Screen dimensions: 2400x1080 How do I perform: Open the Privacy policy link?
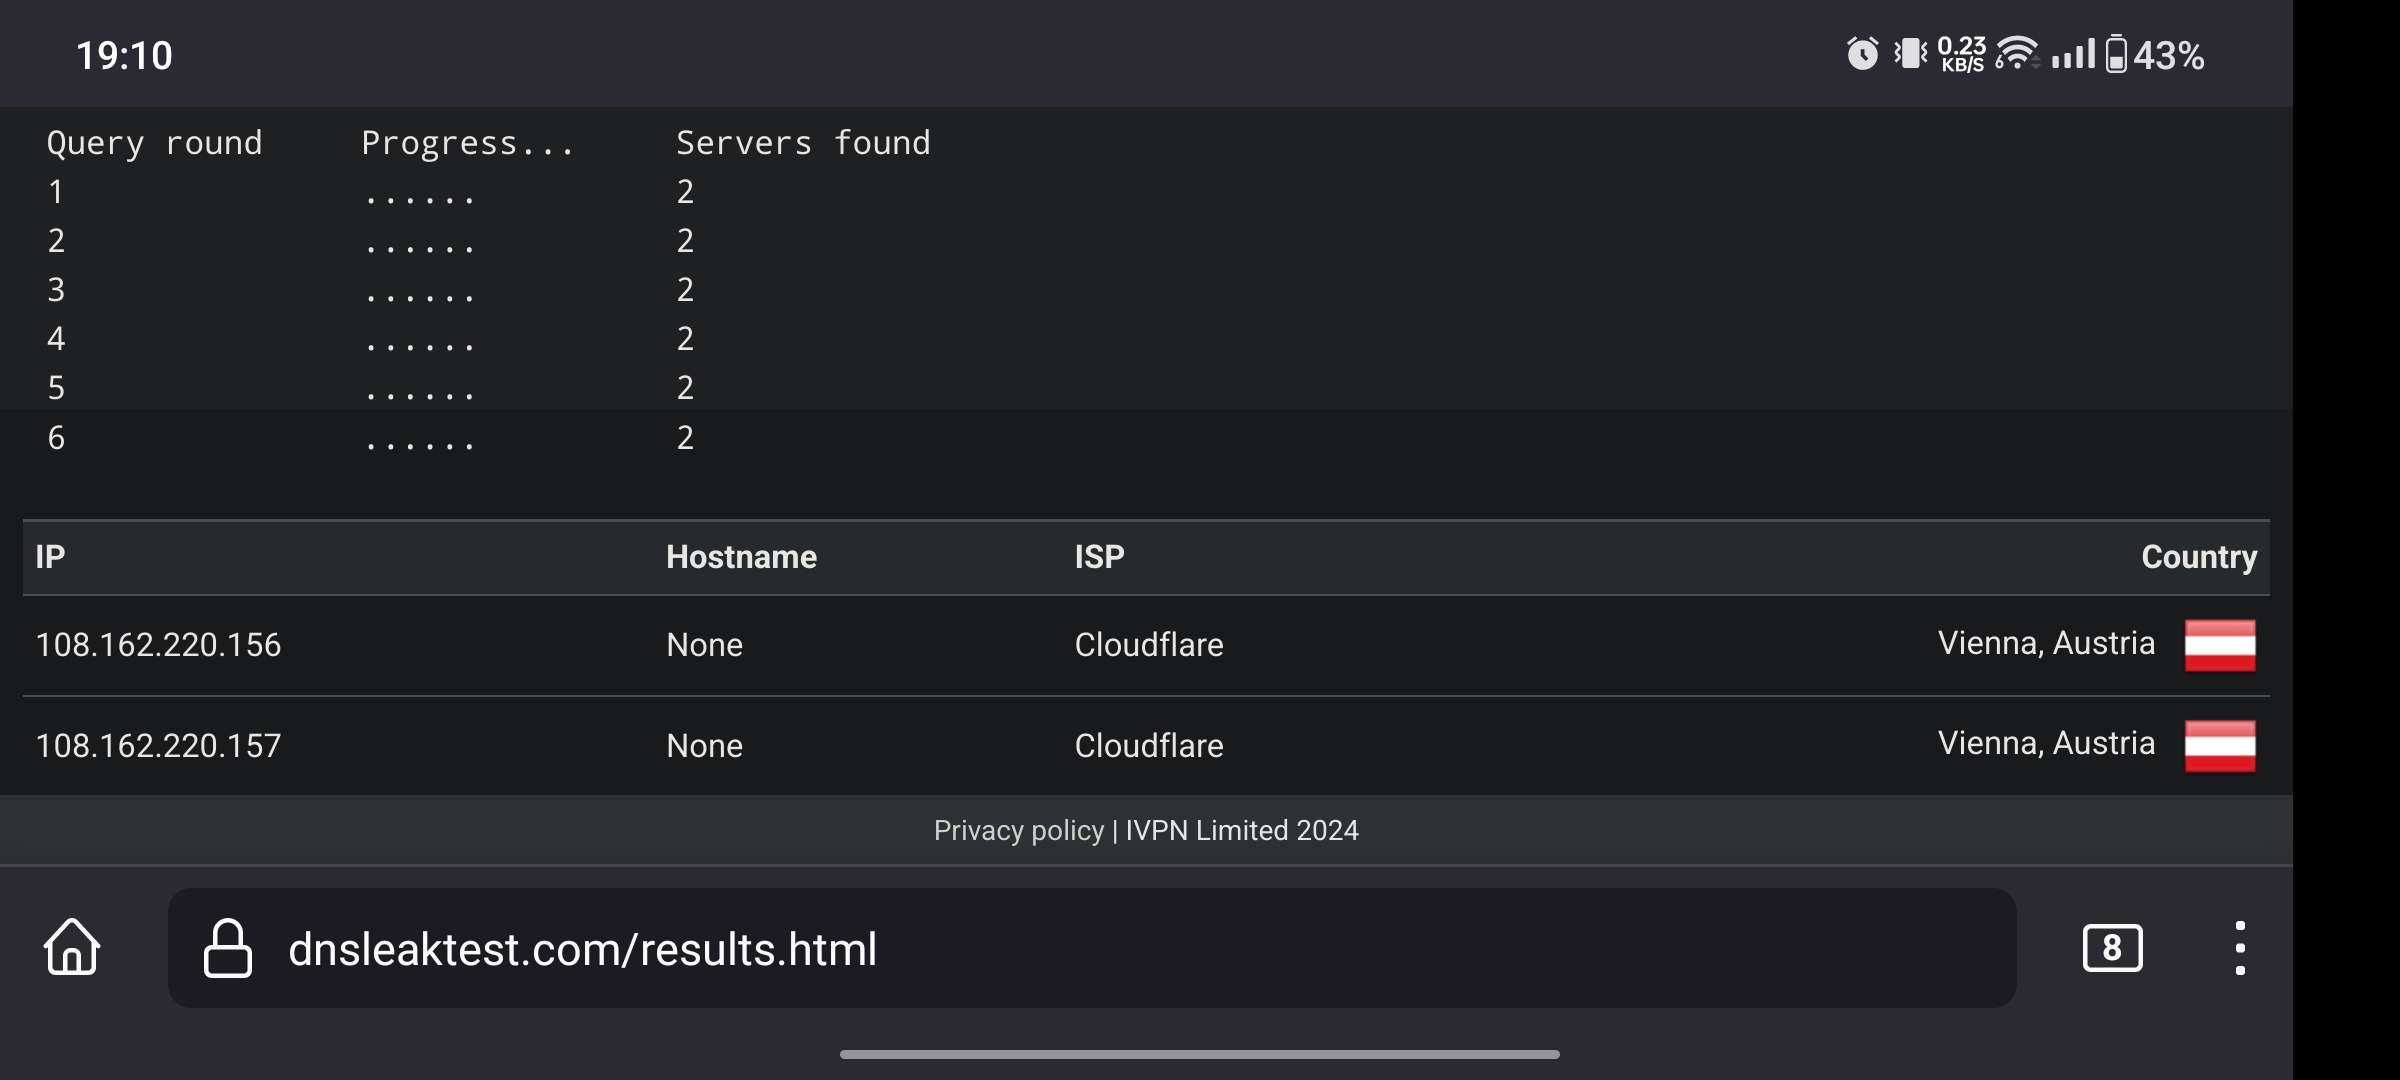click(1018, 830)
